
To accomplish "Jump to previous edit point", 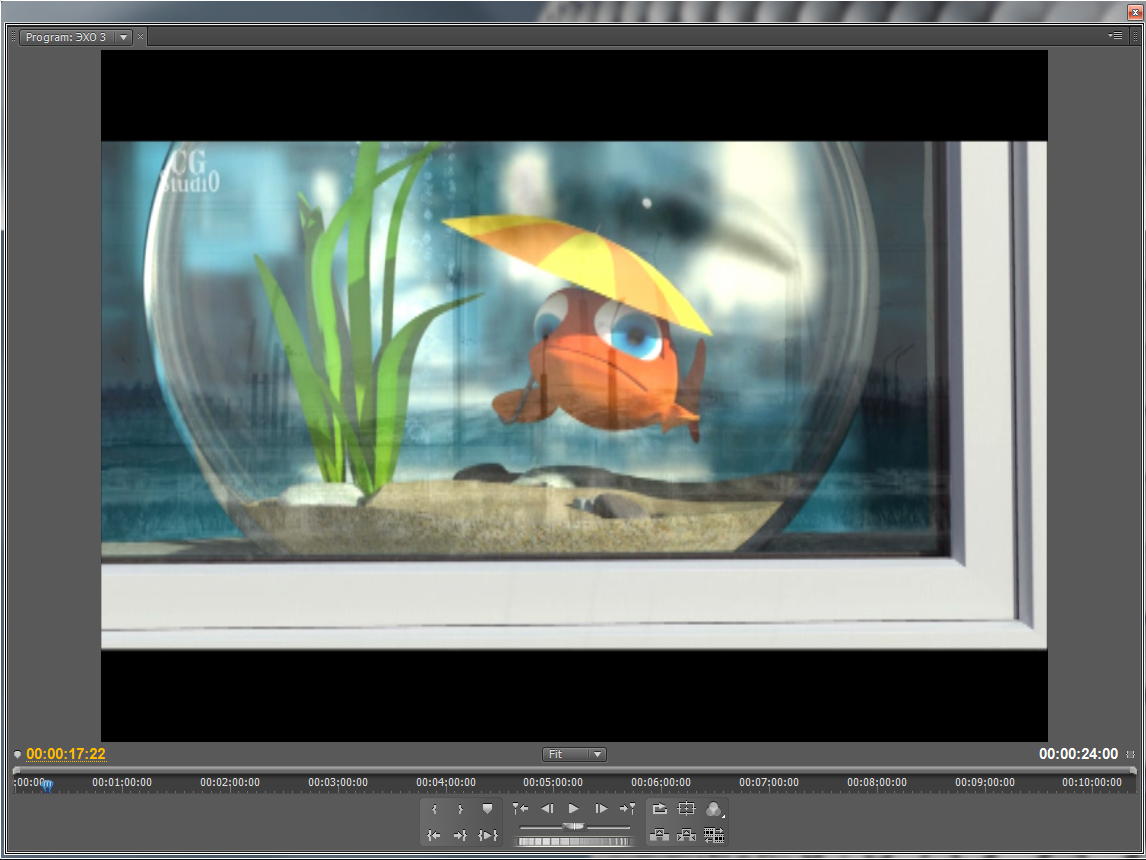I will 520,809.
